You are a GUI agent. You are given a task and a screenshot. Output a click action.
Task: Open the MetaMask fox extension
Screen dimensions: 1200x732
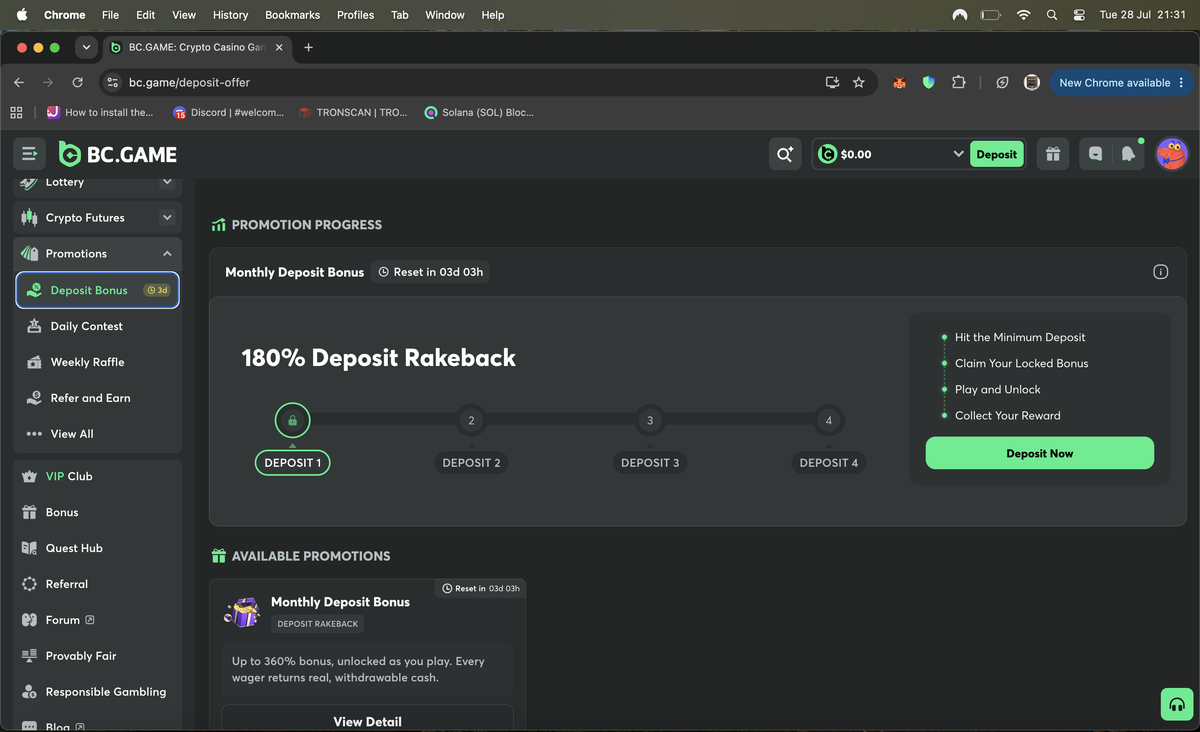click(x=899, y=83)
